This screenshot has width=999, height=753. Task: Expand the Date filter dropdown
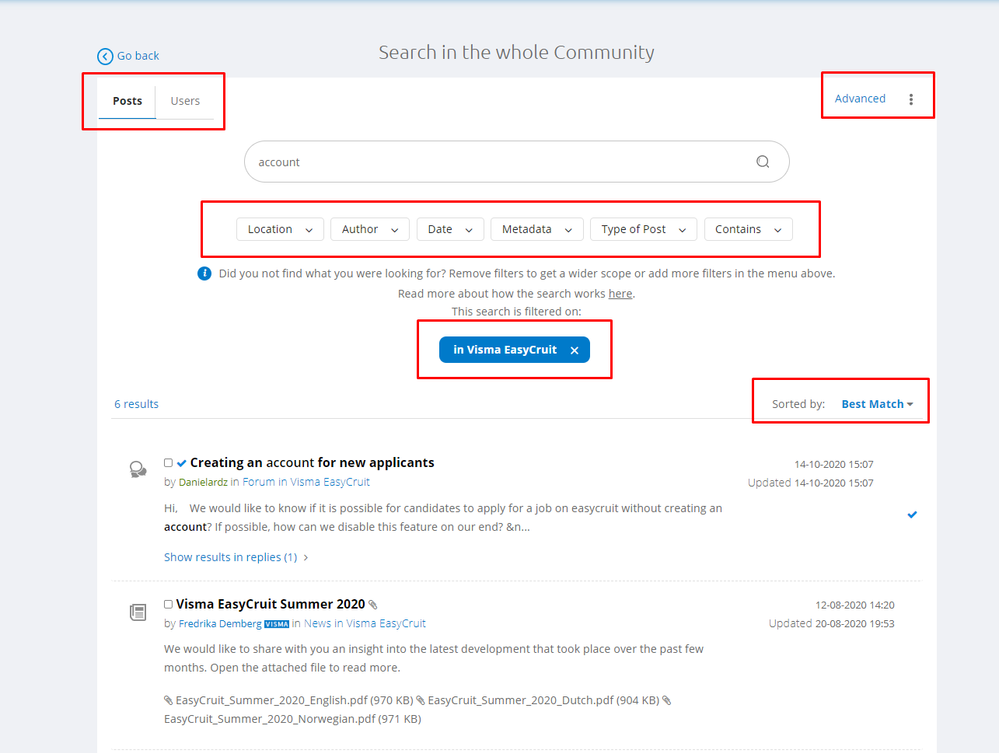pyautogui.click(x=450, y=229)
